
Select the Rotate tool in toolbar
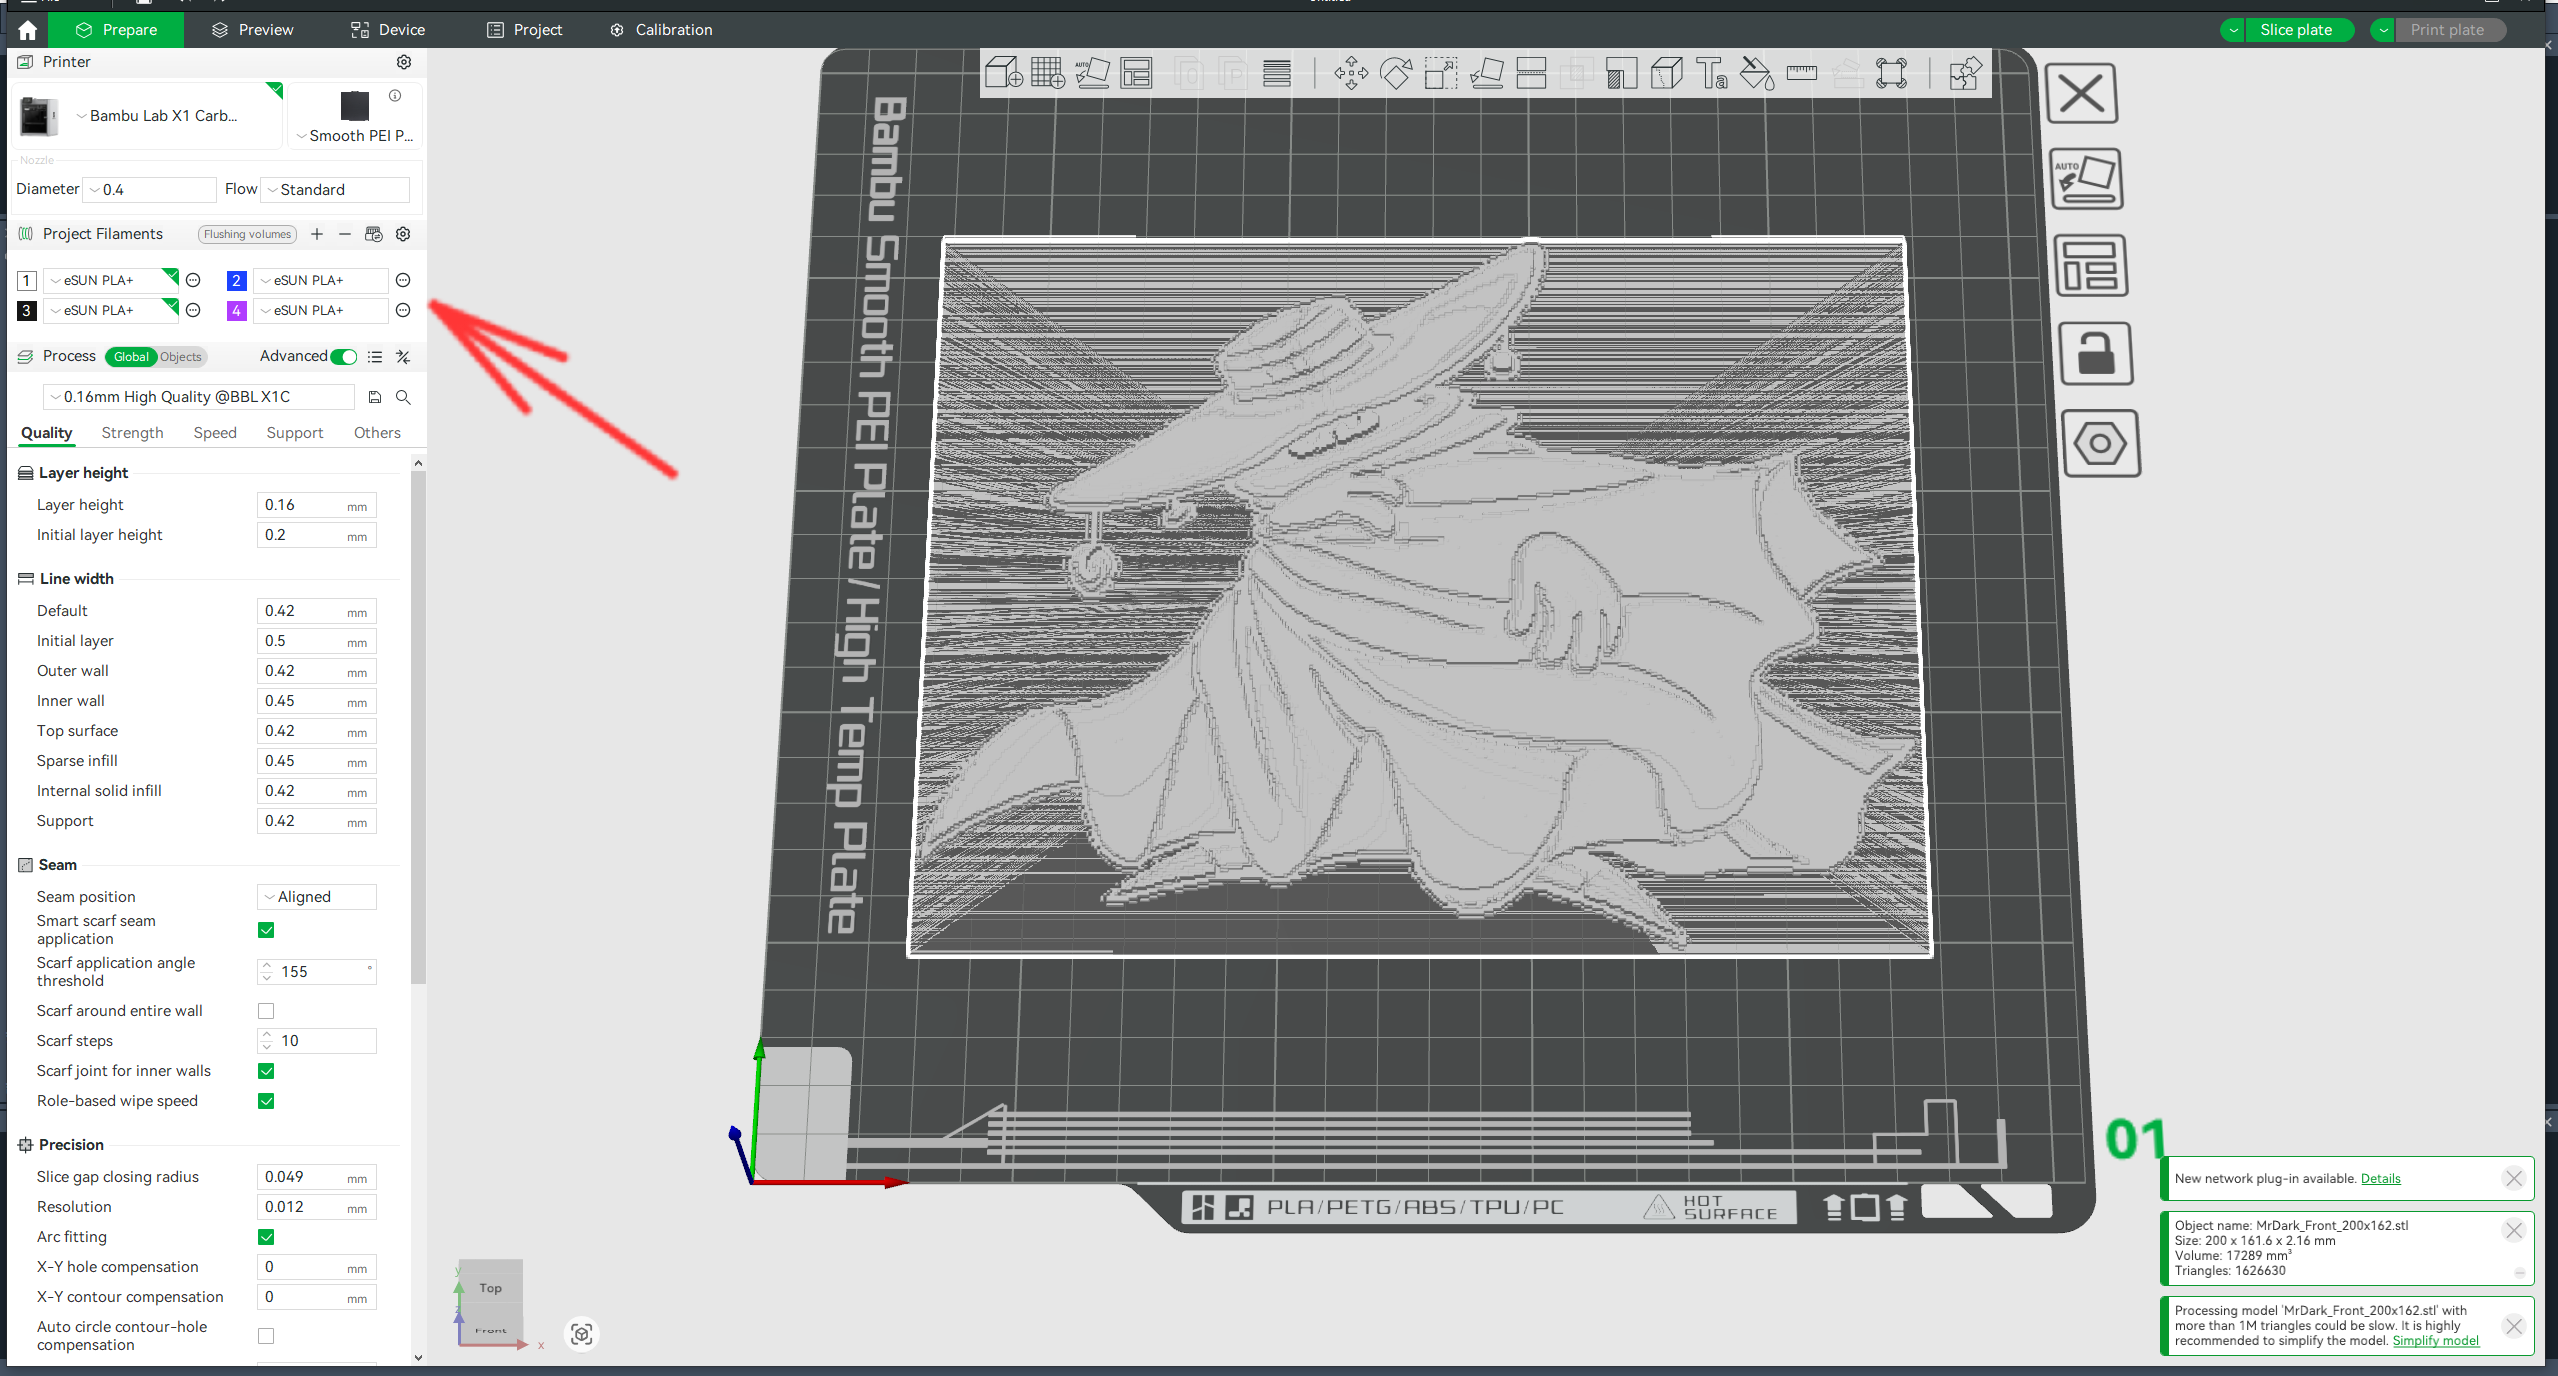tap(1396, 73)
